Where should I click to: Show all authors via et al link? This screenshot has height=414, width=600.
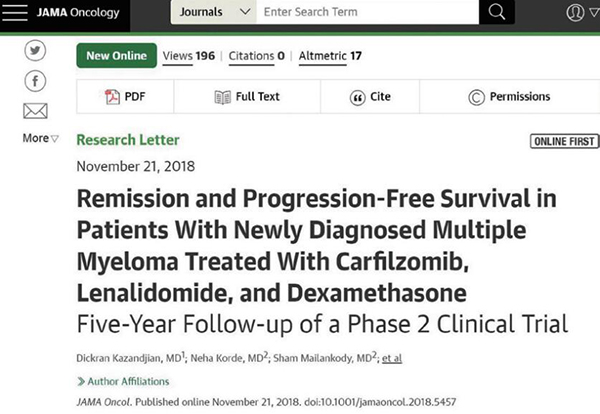tap(392, 358)
